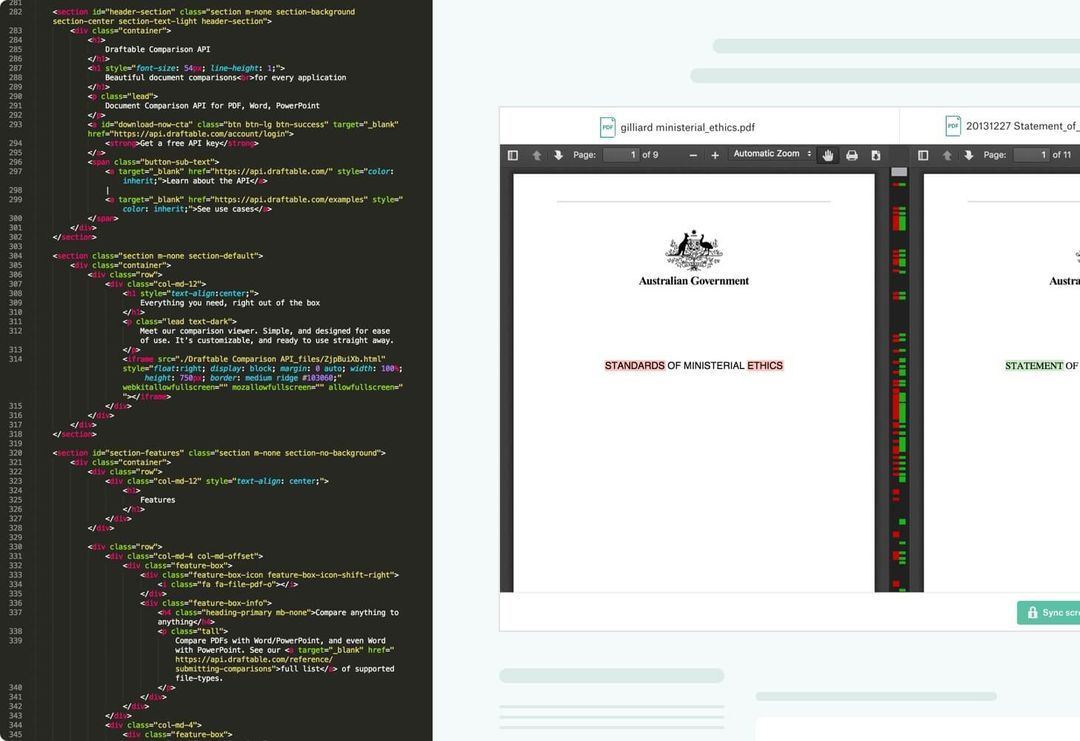Click the previous page arrow in the right viewer
The width and height of the screenshot is (1080, 741).
[x=947, y=156]
